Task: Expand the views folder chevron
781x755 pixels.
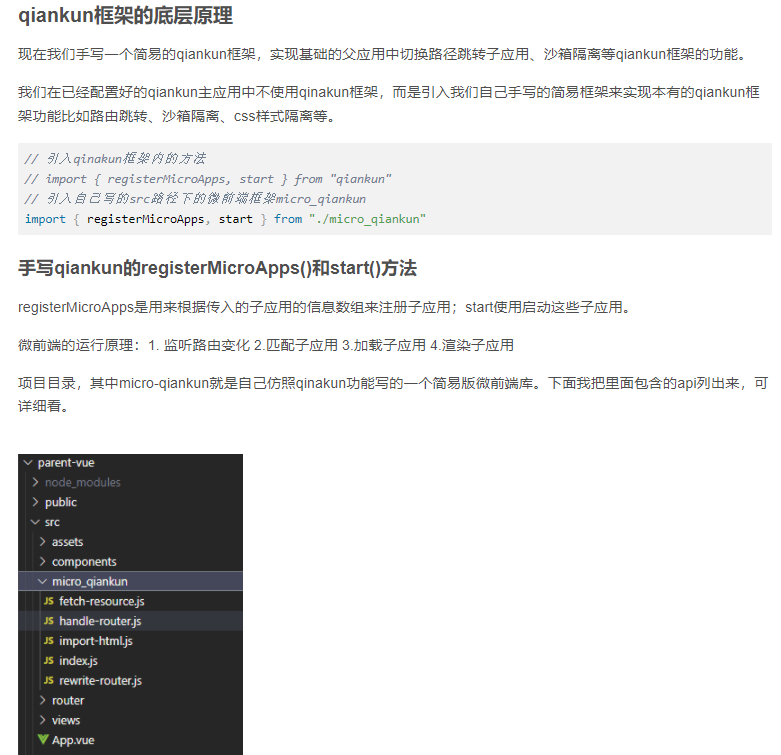Action: coord(42,720)
